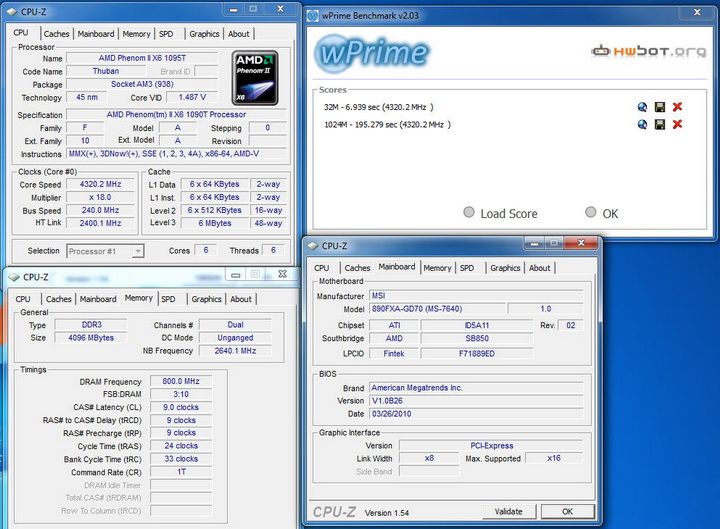Delete the 1024M score with red X
Screen dimensions: 720x529
coord(677,124)
